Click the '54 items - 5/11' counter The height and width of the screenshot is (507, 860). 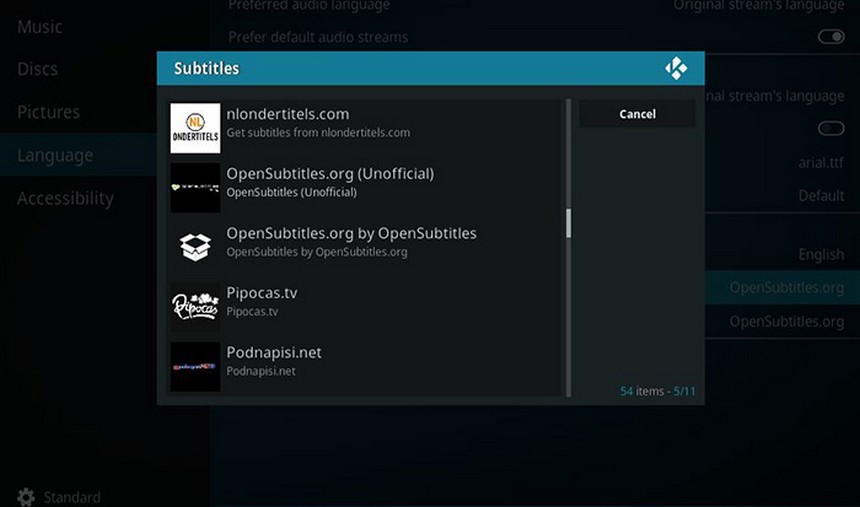(658, 391)
